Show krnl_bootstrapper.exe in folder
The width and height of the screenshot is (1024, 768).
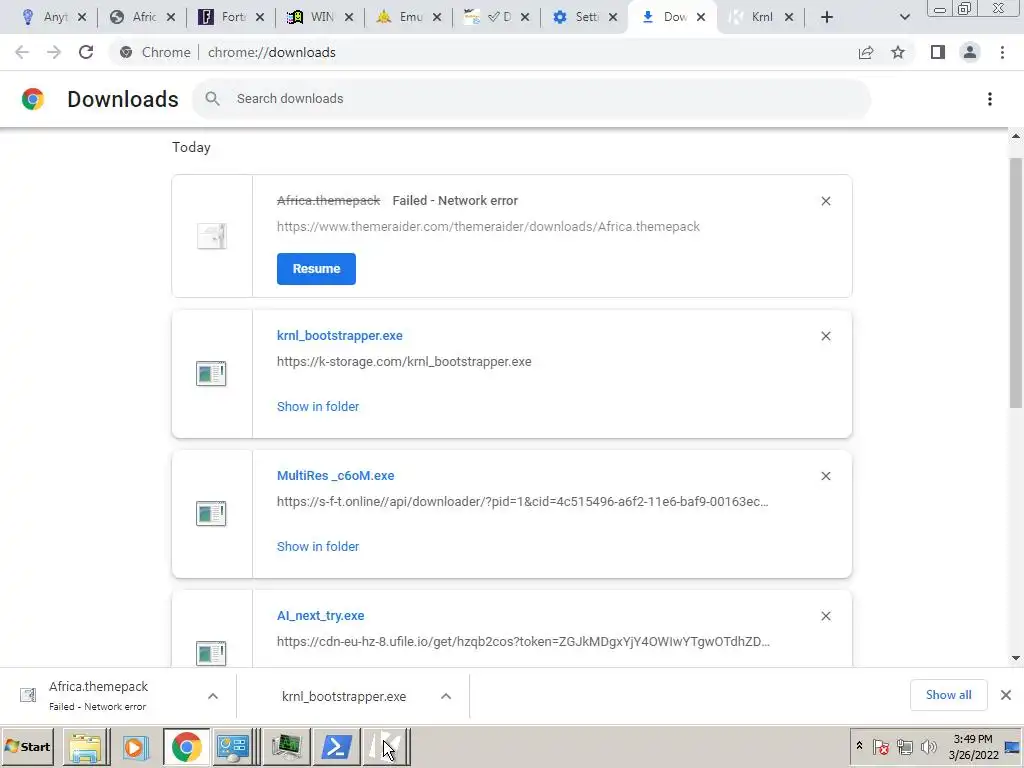tap(318, 406)
